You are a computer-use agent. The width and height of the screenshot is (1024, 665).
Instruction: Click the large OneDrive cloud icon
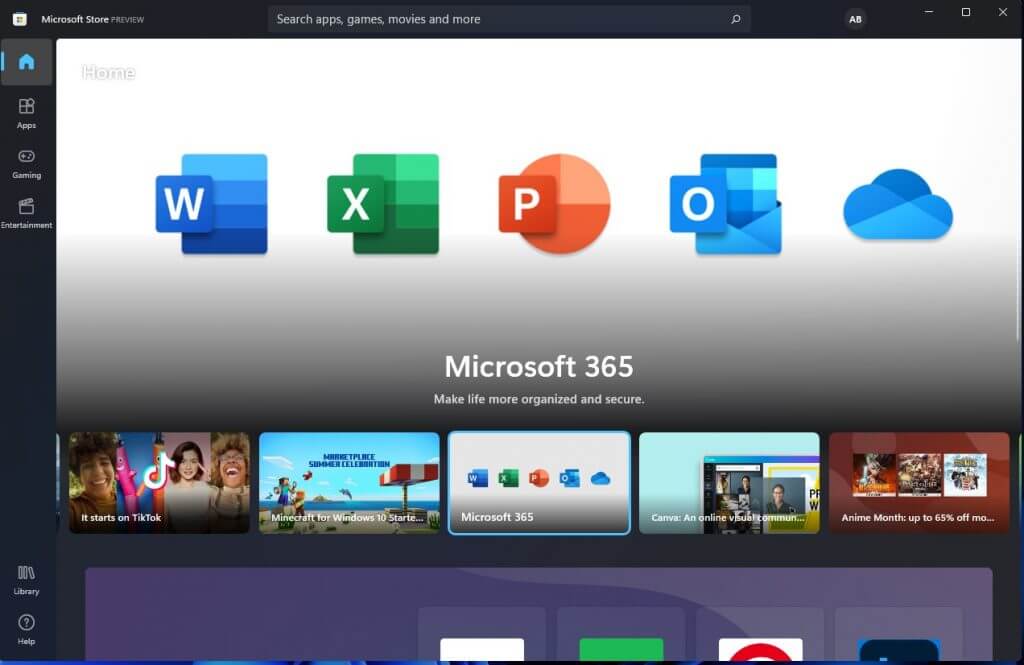(898, 204)
